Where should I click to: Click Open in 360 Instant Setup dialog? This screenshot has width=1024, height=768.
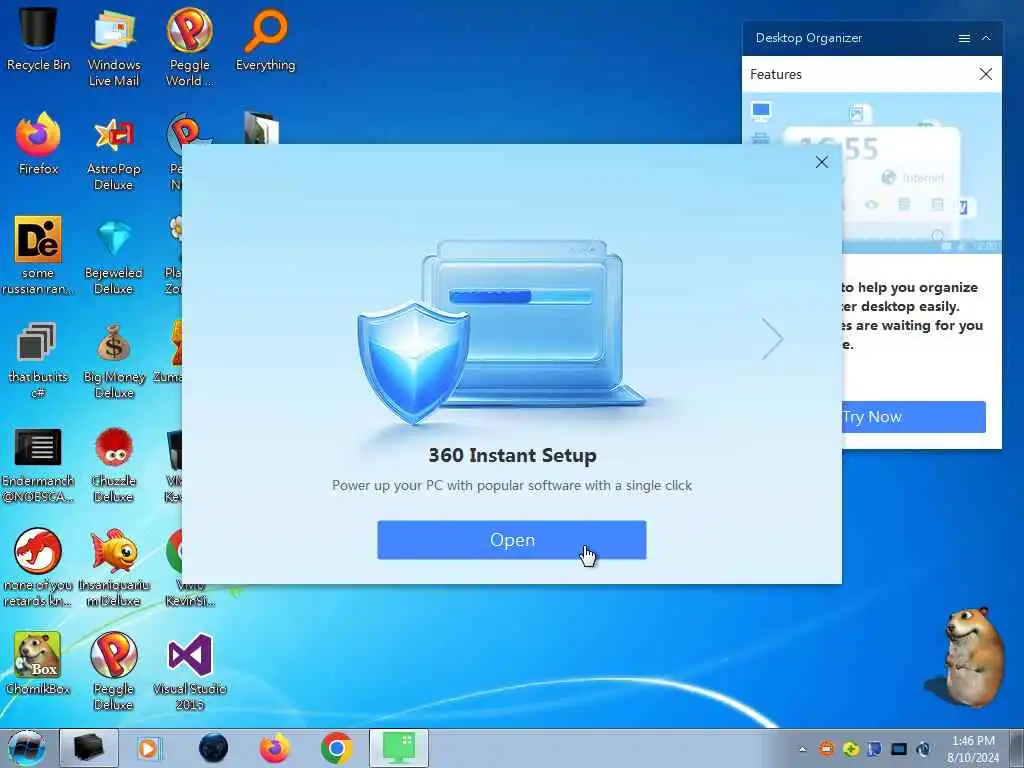coord(511,540)
